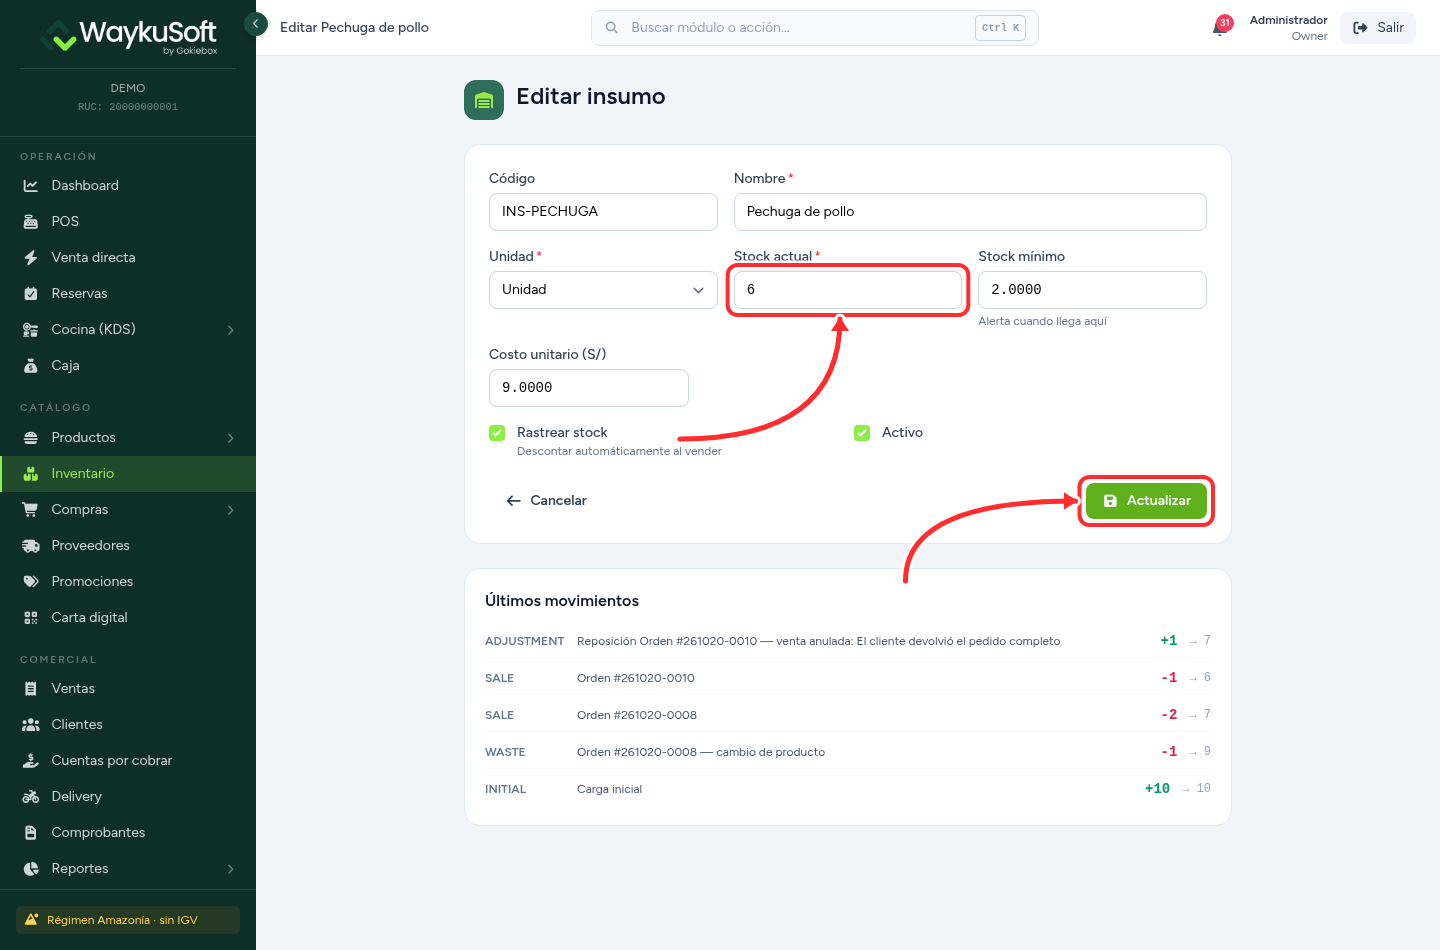Image resolution: width=1440 pixels, height=950 pixels.
Task: Click the Stock mínimo input field
Action: pyautogui.click(x=1092, y=290)
